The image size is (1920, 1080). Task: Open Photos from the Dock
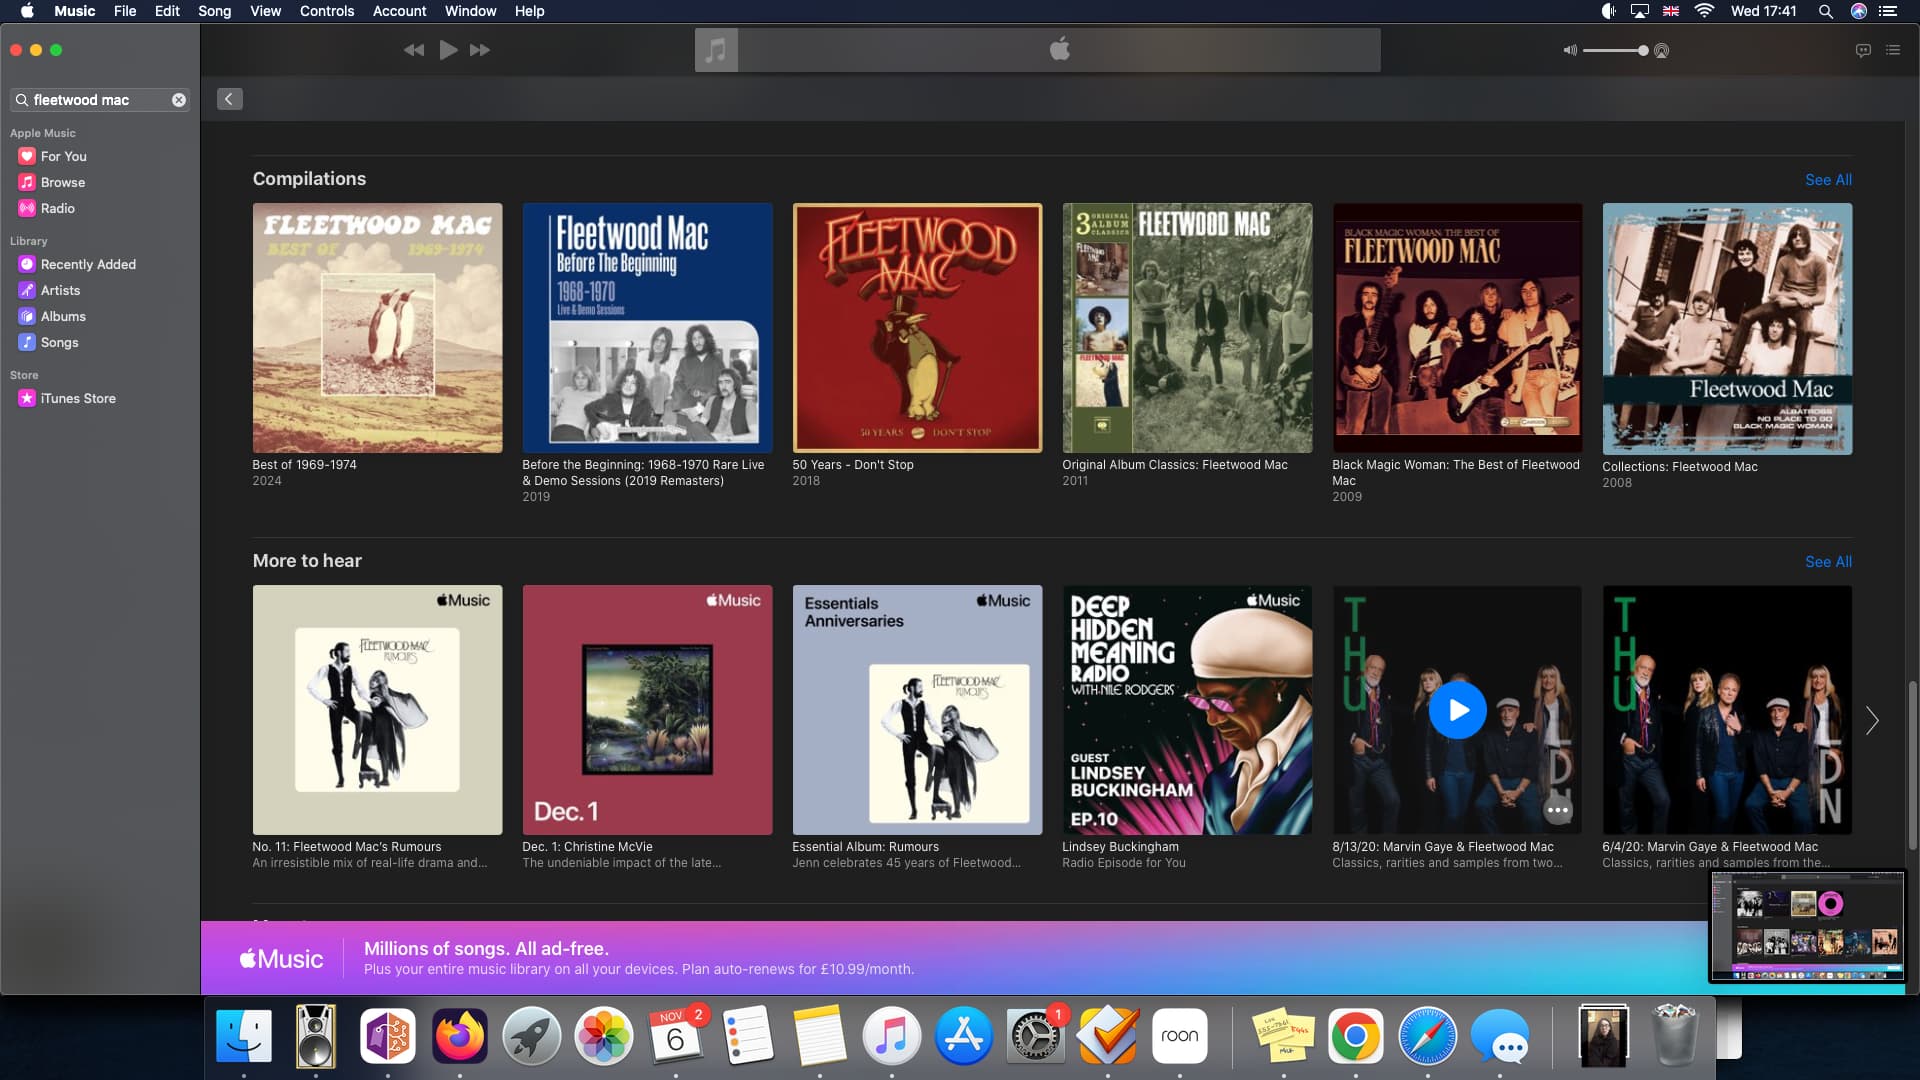(x=603, y=1036)
